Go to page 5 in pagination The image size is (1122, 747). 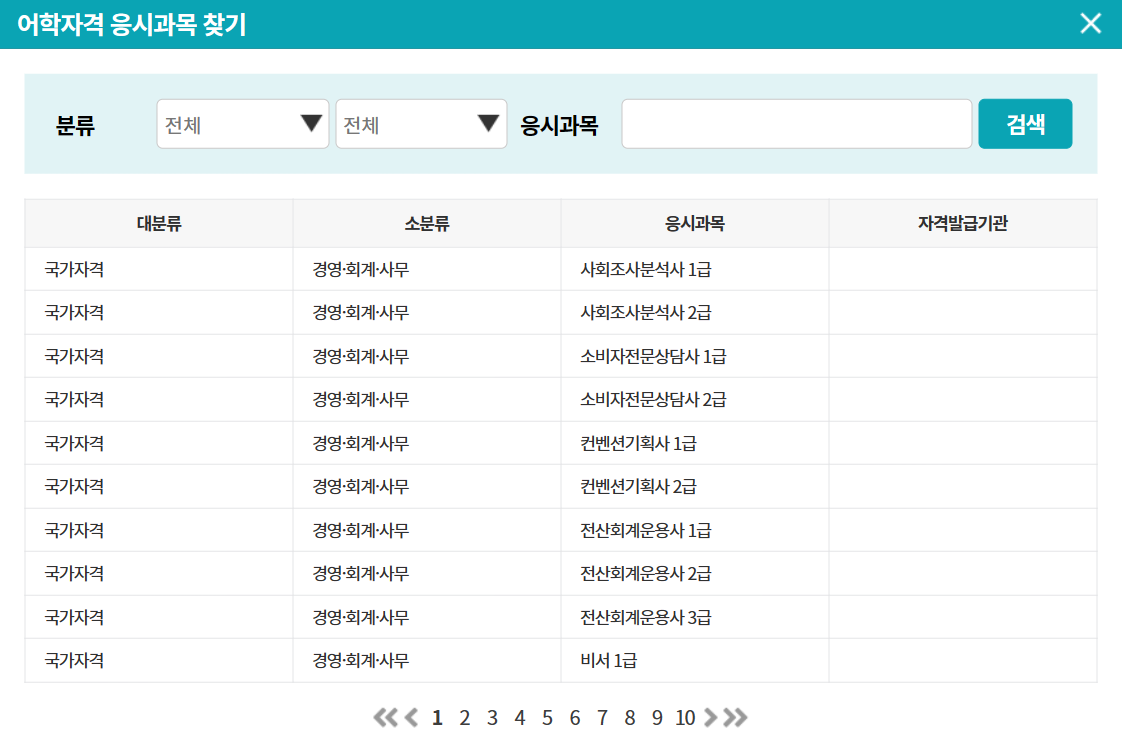point(547,717)
